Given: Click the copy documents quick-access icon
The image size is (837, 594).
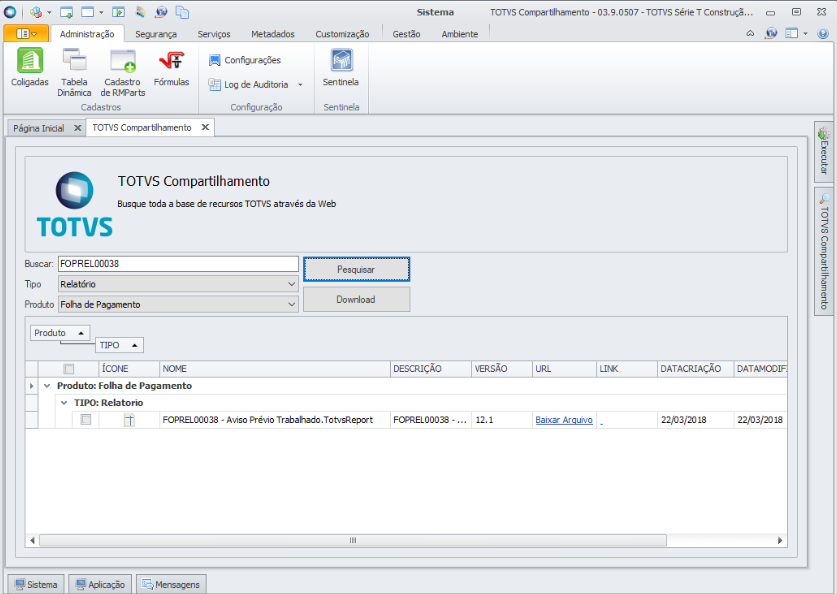Looking at the screenshot, I should pos(182,12).
